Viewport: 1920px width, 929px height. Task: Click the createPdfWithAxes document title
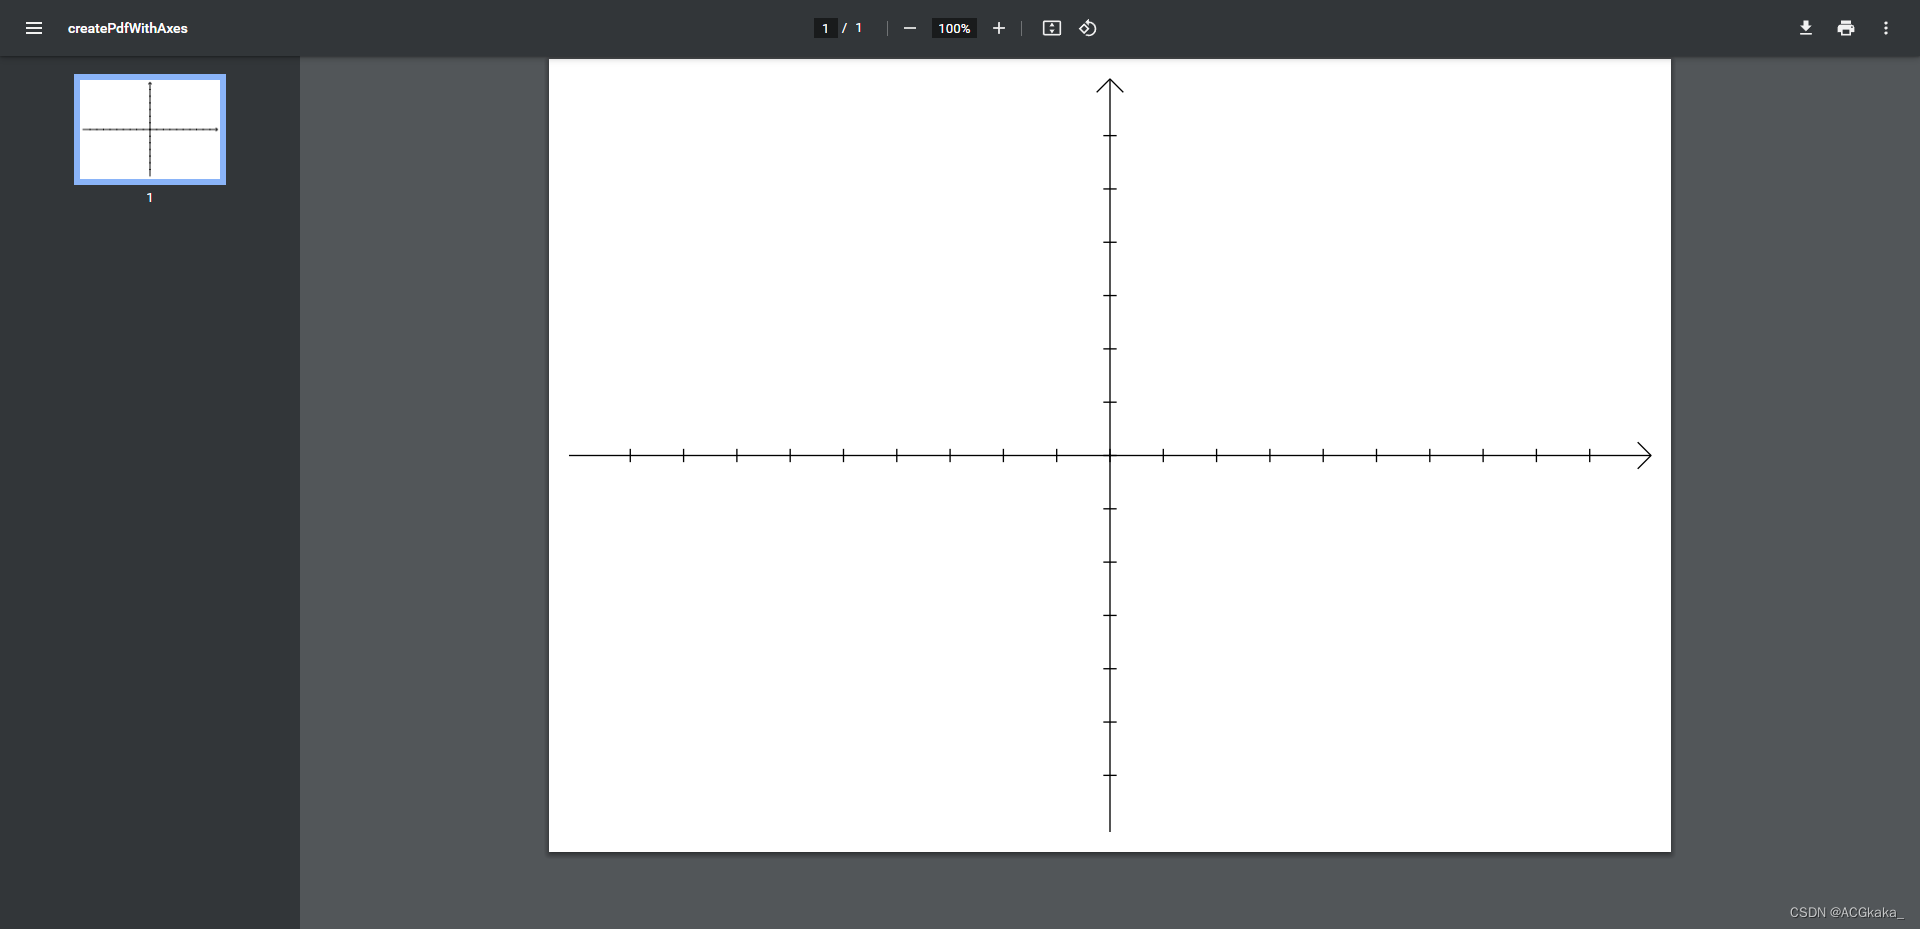point(128,28)
